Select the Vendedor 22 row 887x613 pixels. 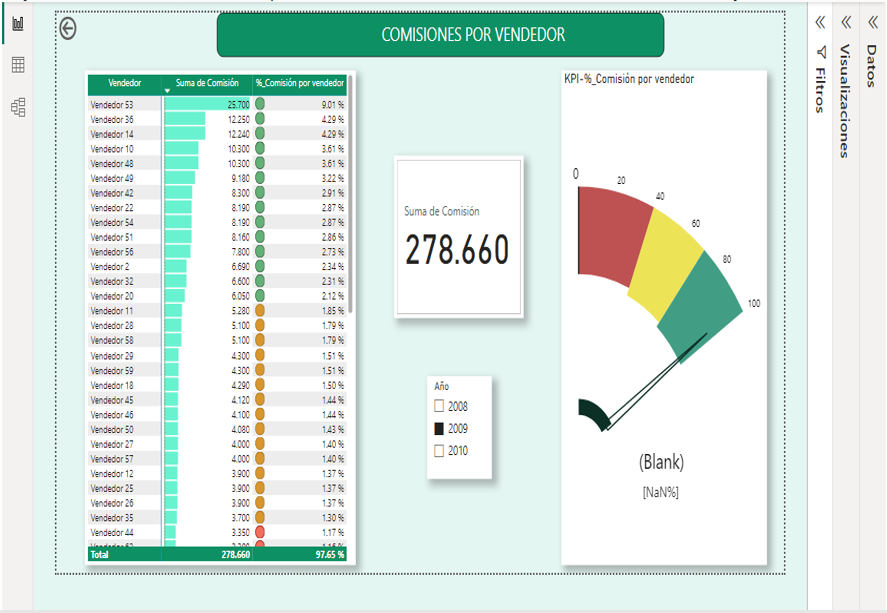pyautogui.click(x=218, y=208)
